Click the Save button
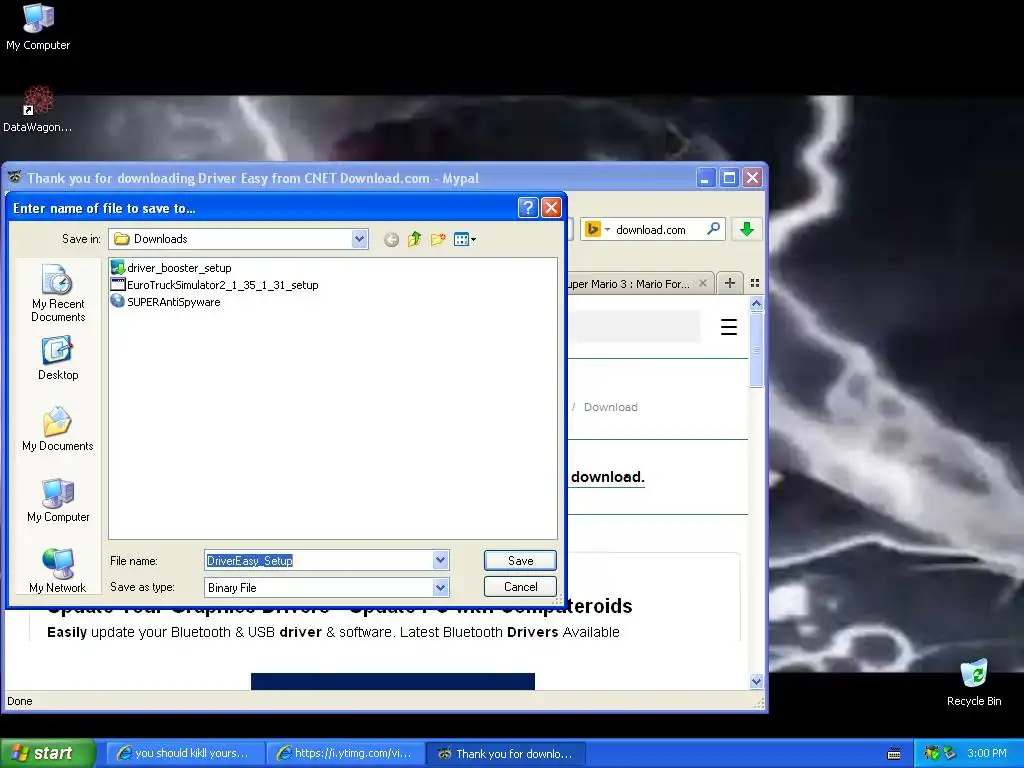The height and width of the screenshot is (768, 1024). tap(520, 560)
